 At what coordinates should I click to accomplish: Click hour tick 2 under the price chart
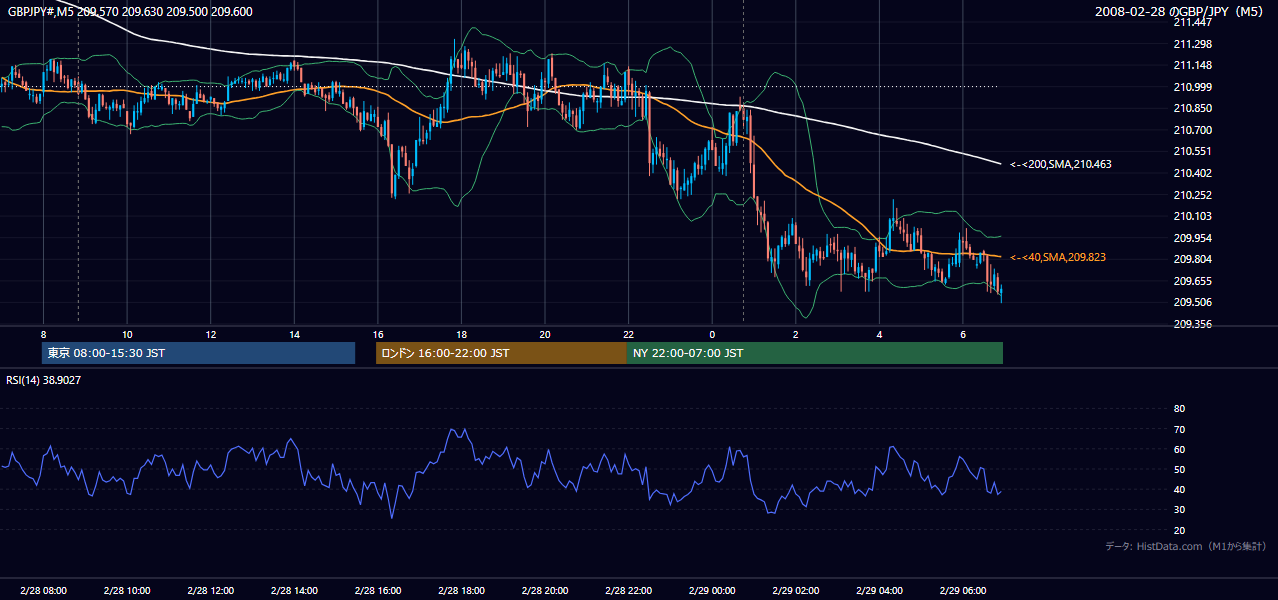[795, 333]
